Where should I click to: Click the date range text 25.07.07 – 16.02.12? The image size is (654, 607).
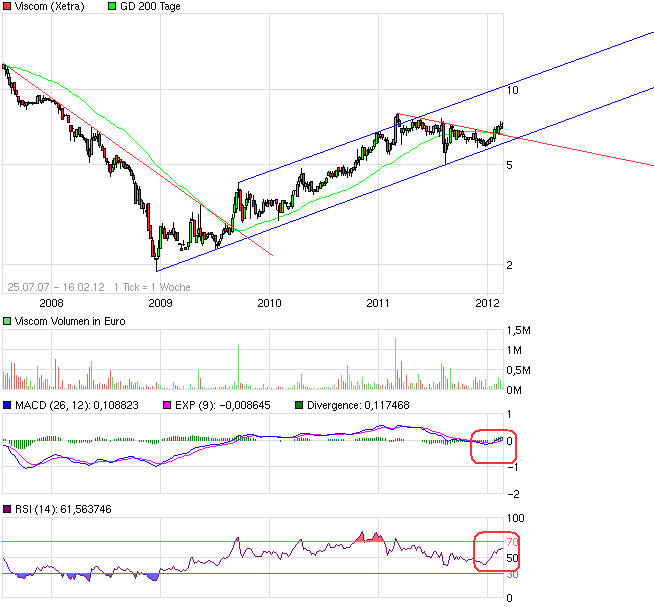click(56, 286)
